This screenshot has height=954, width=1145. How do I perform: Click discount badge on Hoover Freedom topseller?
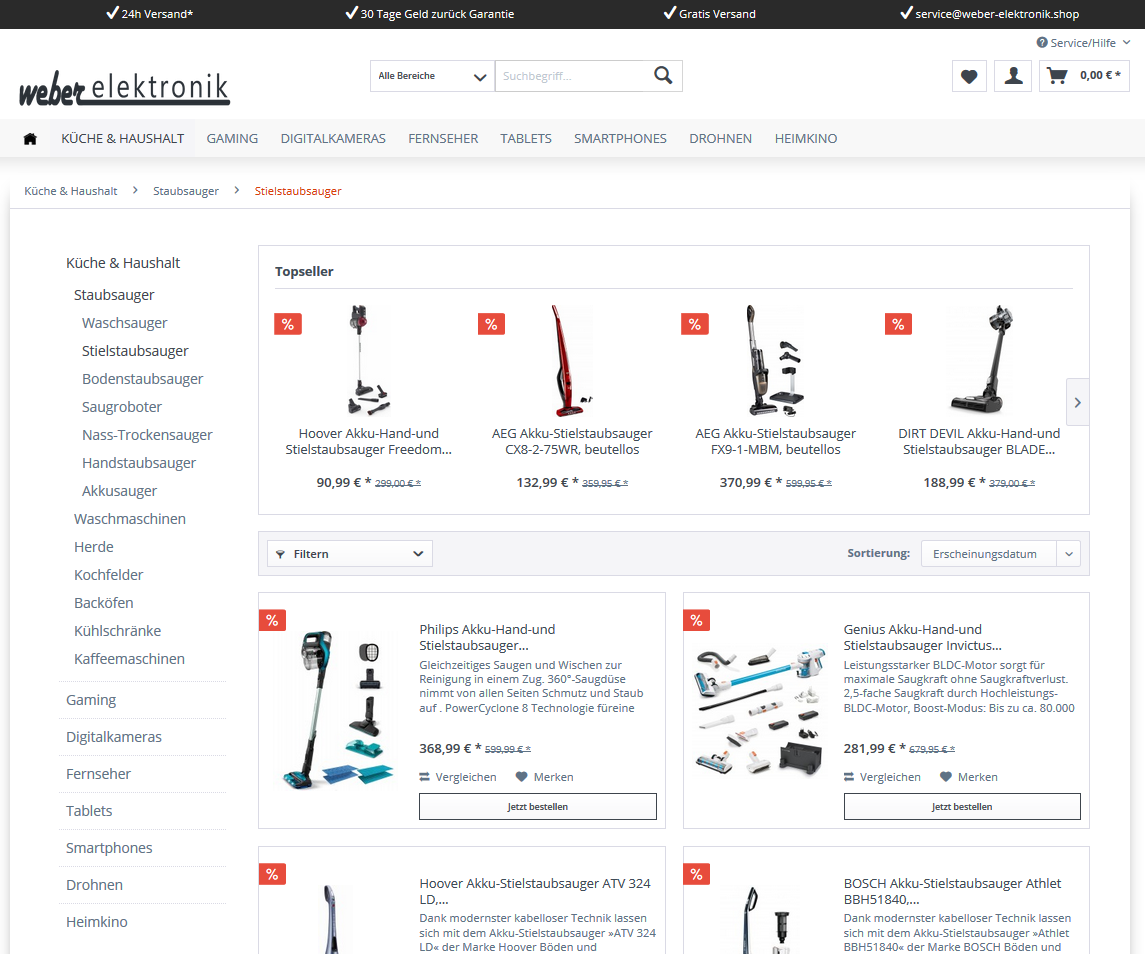point(288,324)
